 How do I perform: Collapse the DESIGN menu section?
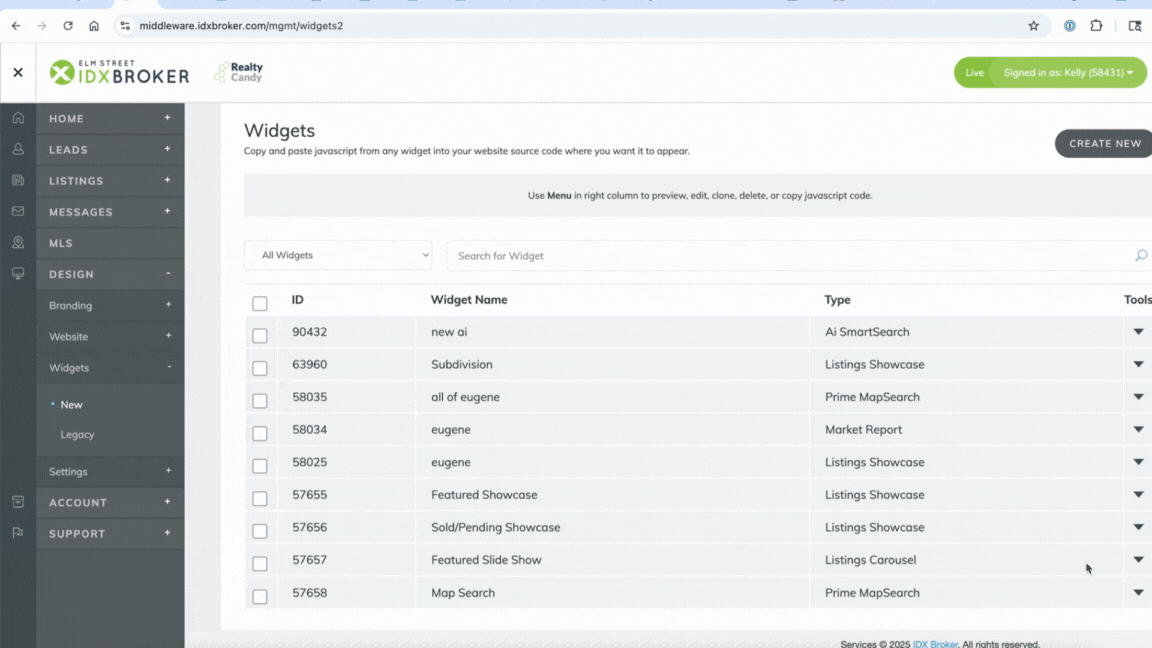(110, 274)
